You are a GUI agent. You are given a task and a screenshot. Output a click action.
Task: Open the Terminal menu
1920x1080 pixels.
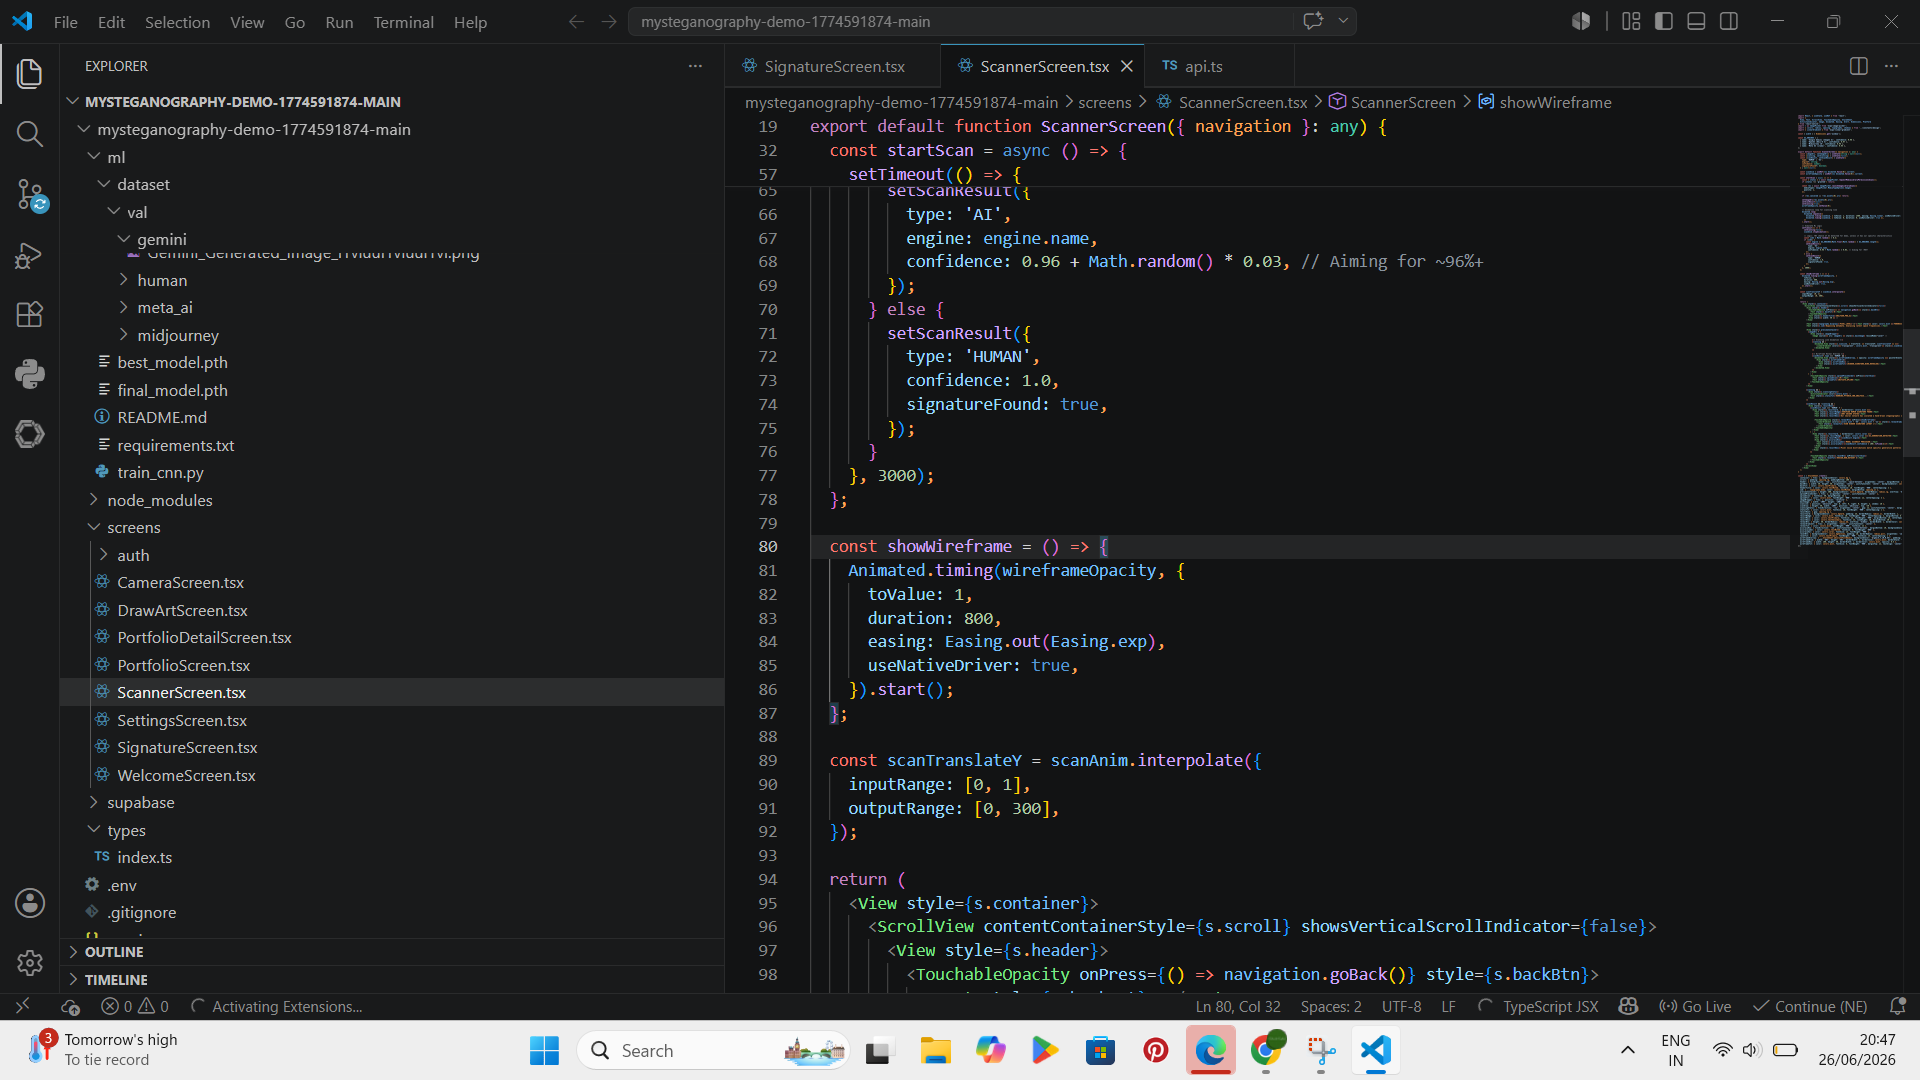pos(403,22)
